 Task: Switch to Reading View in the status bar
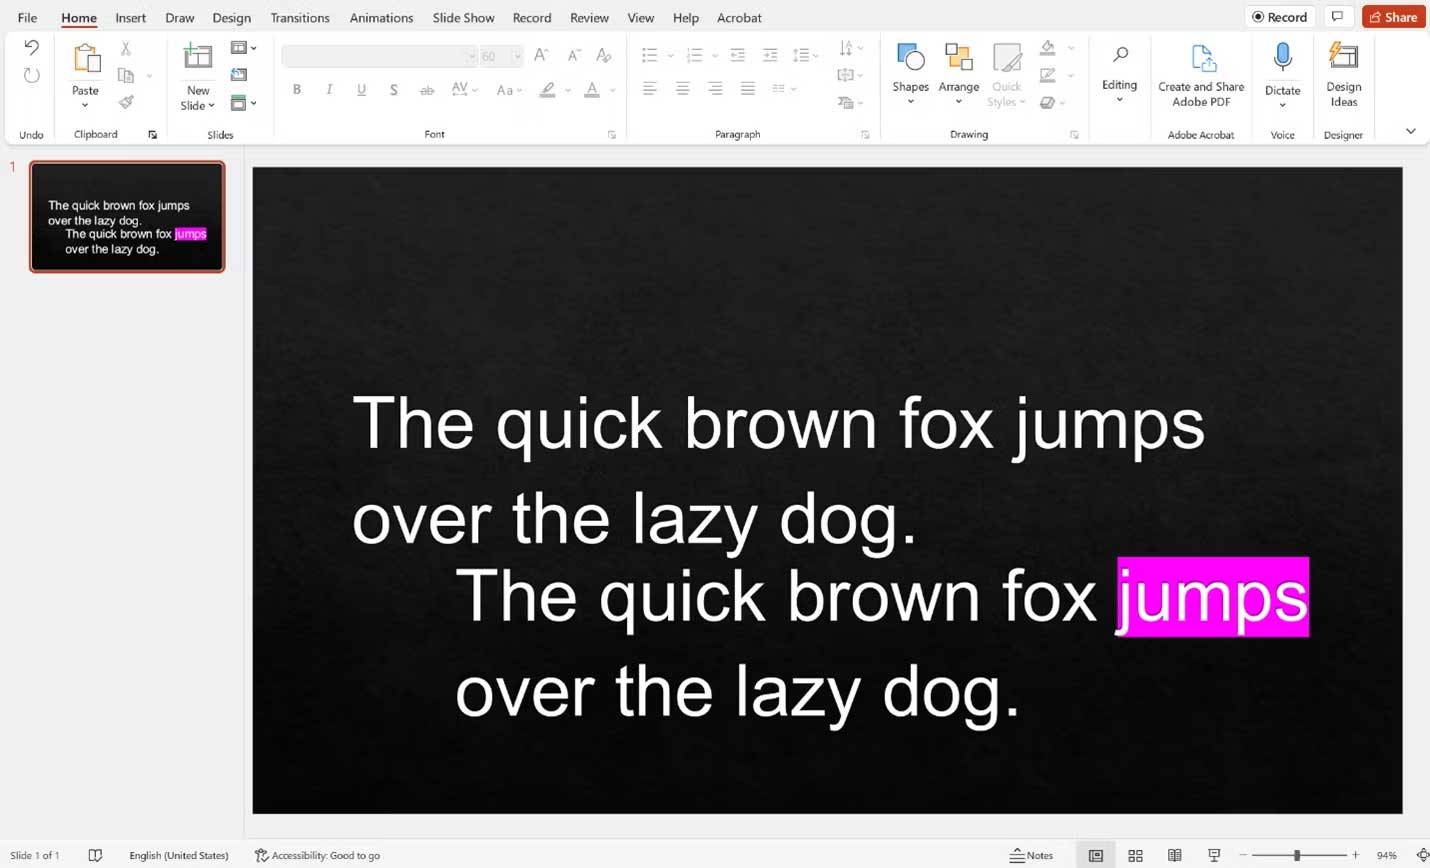click(x=1174, y=855)
